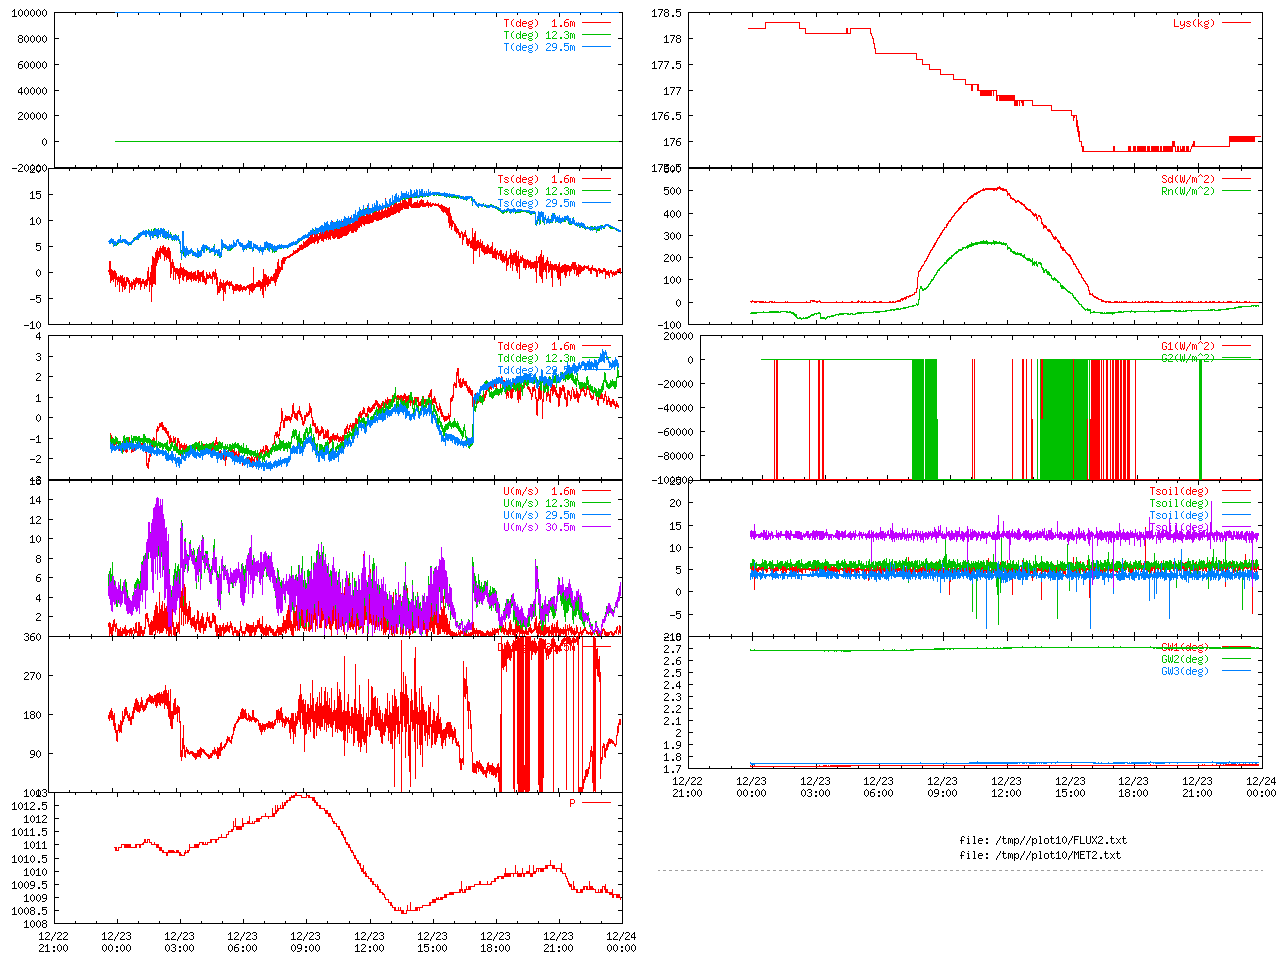Click the '1008.5' pressure axis value
Image resolution: width=1280 pixels, height=960 pixels.
pos(29,912)
